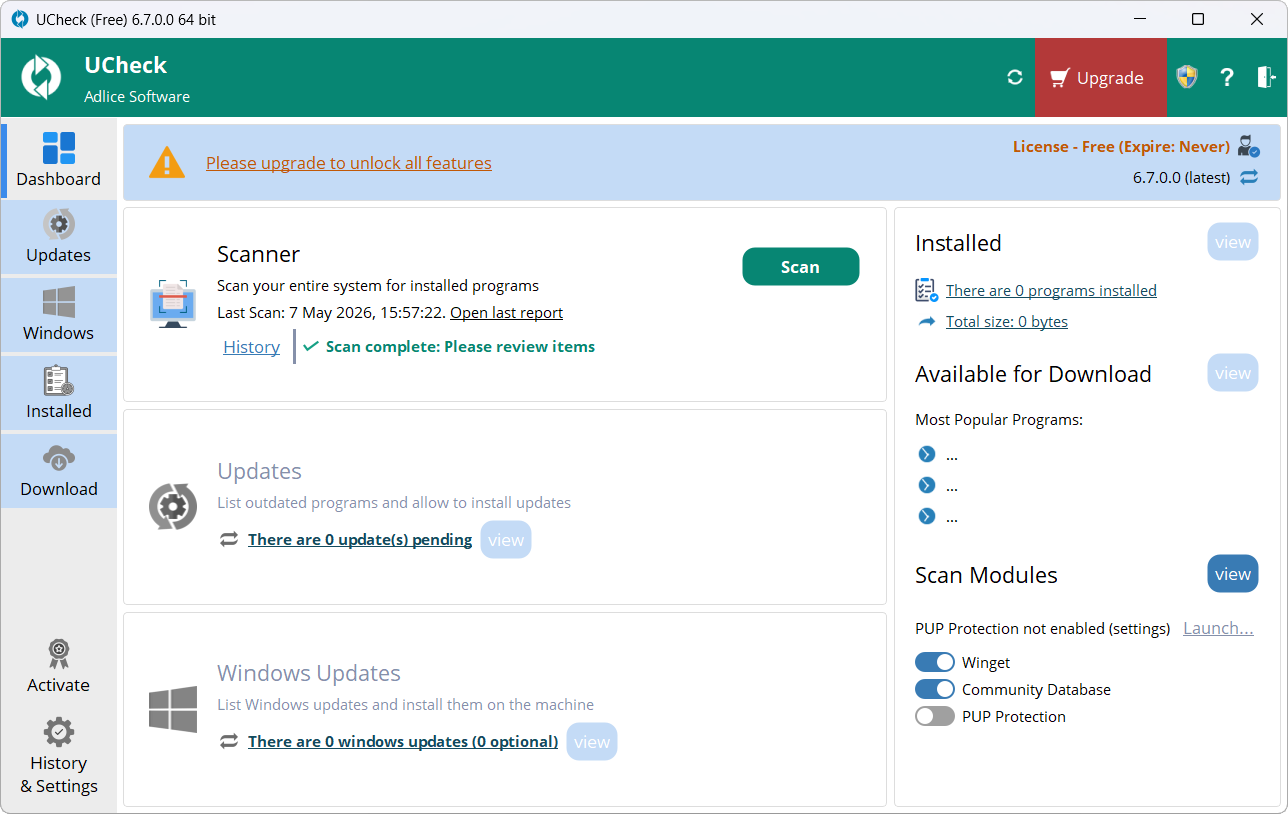Open the scan History link
The image size is (1288, 814).
click(251, 347)
